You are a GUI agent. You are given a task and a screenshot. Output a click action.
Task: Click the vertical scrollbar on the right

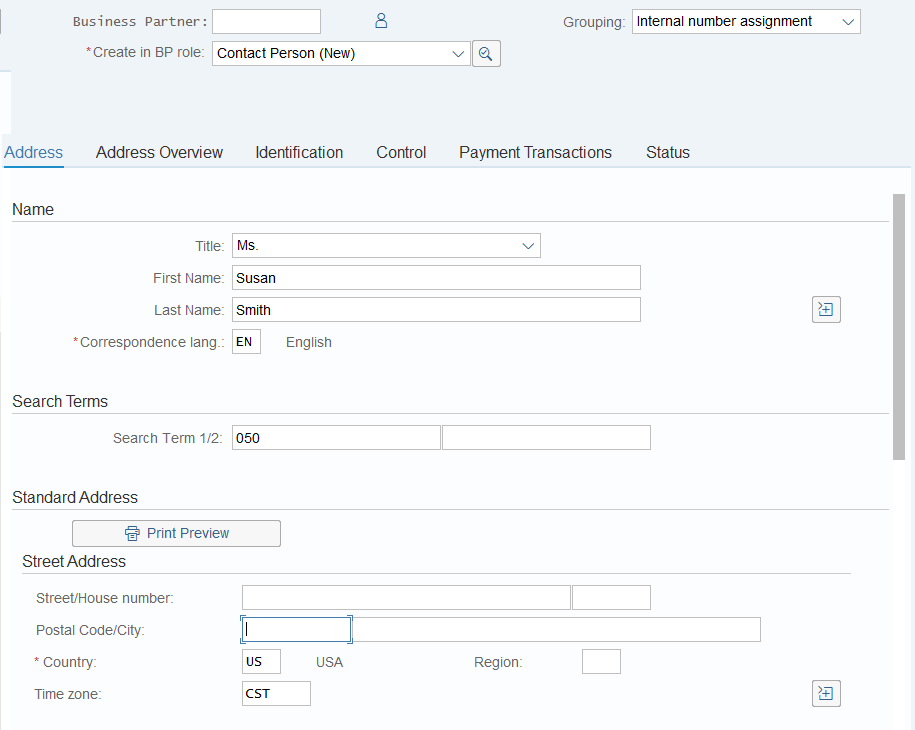click(899, 327)
